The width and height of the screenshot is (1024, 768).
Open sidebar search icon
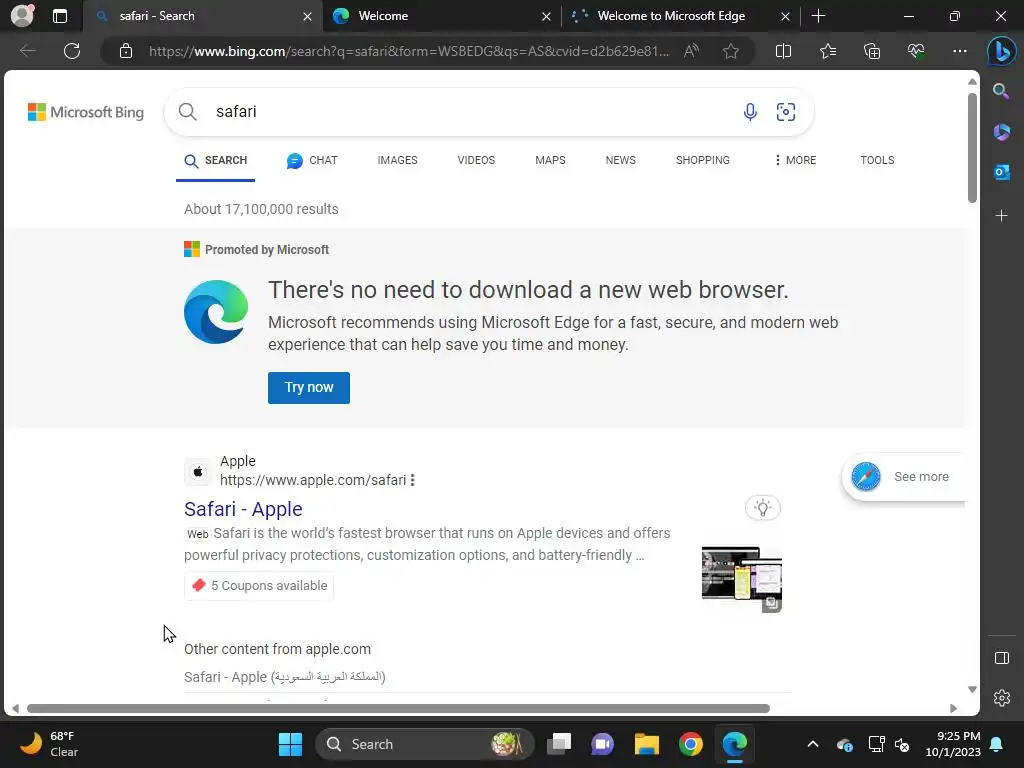tap(1001, 91)
